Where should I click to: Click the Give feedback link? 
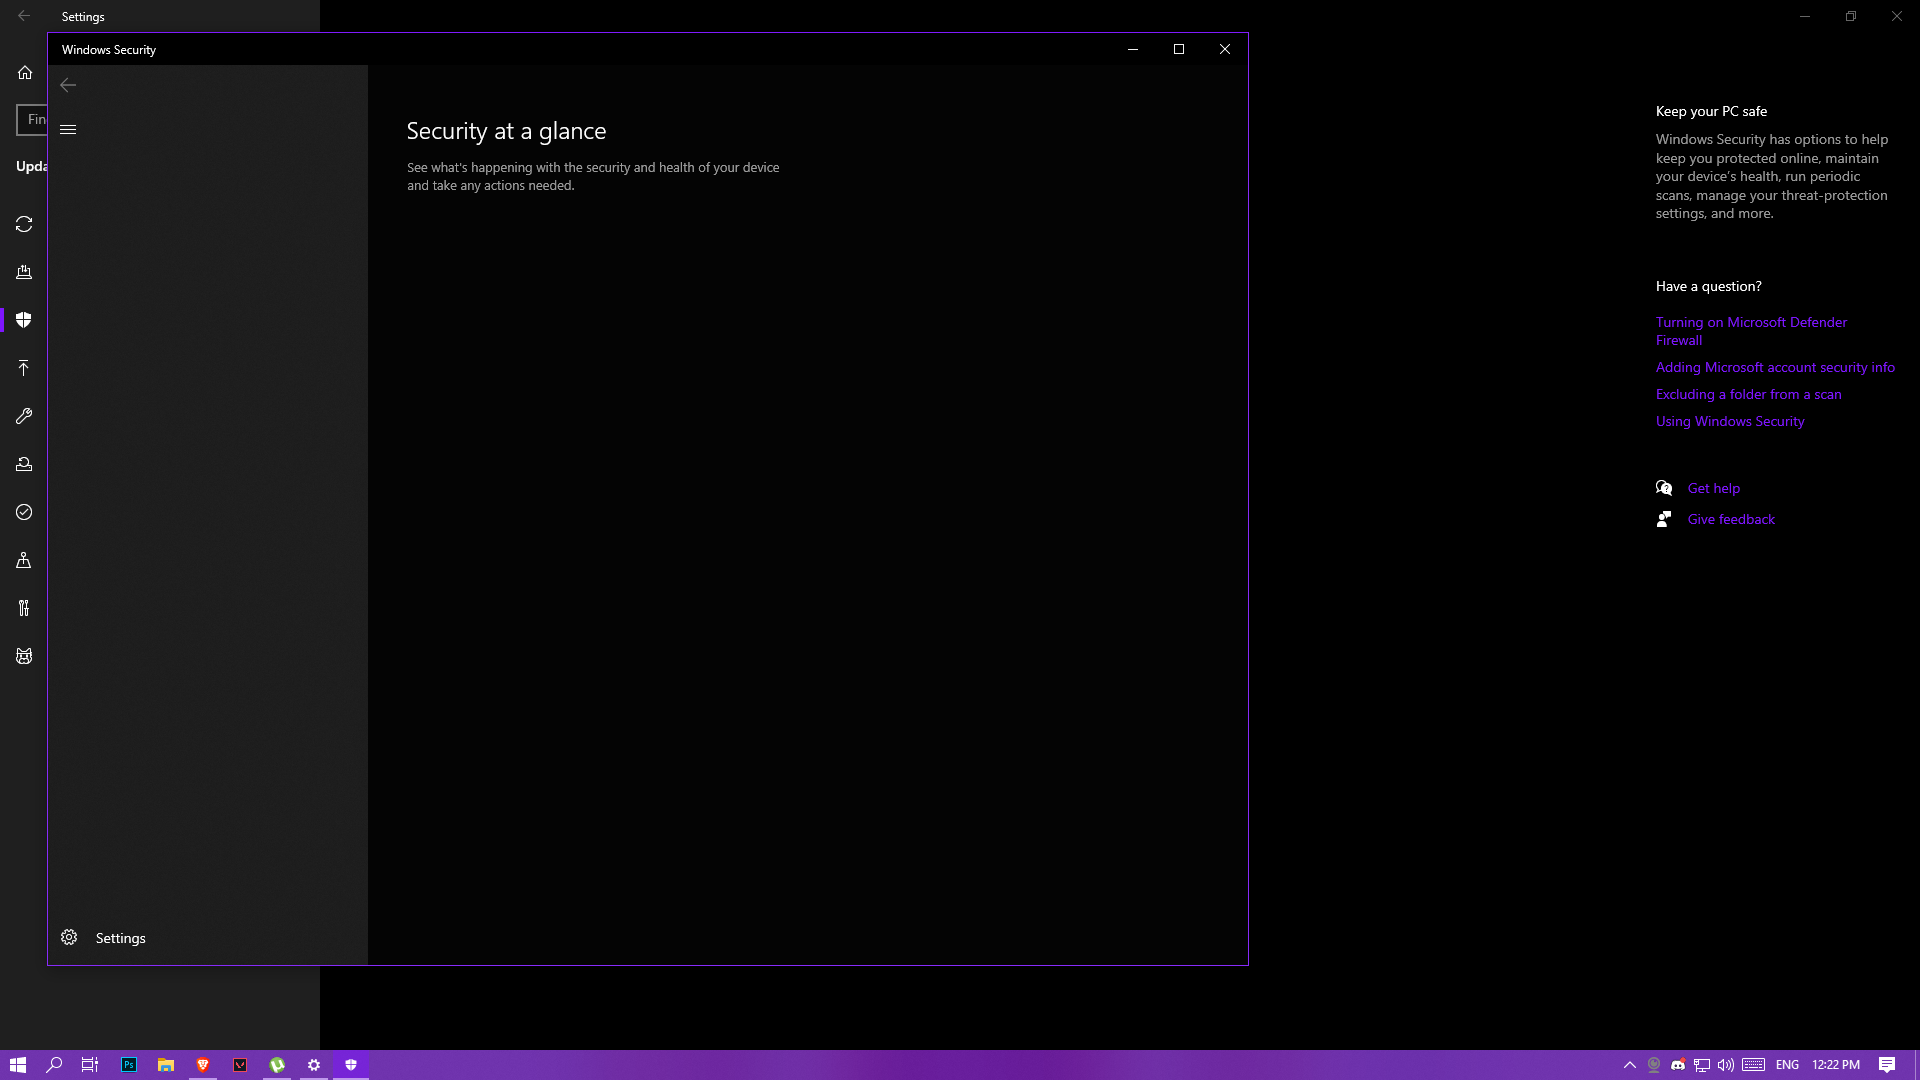(1731, 519)
